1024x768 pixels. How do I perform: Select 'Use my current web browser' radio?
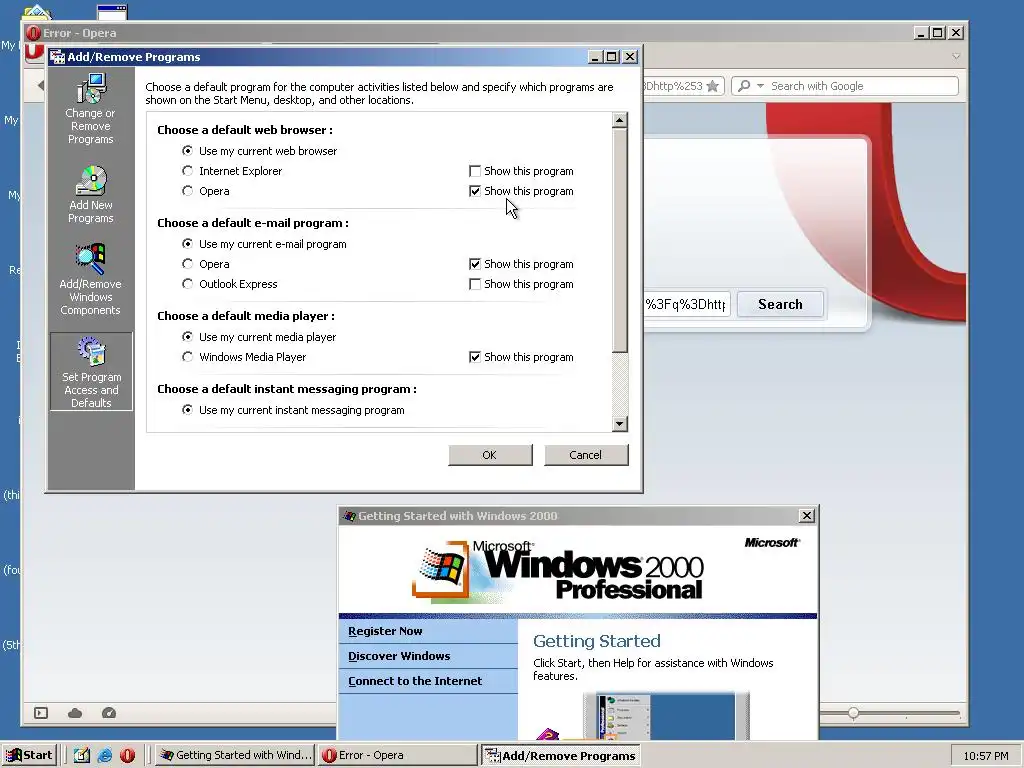(187, 151)
